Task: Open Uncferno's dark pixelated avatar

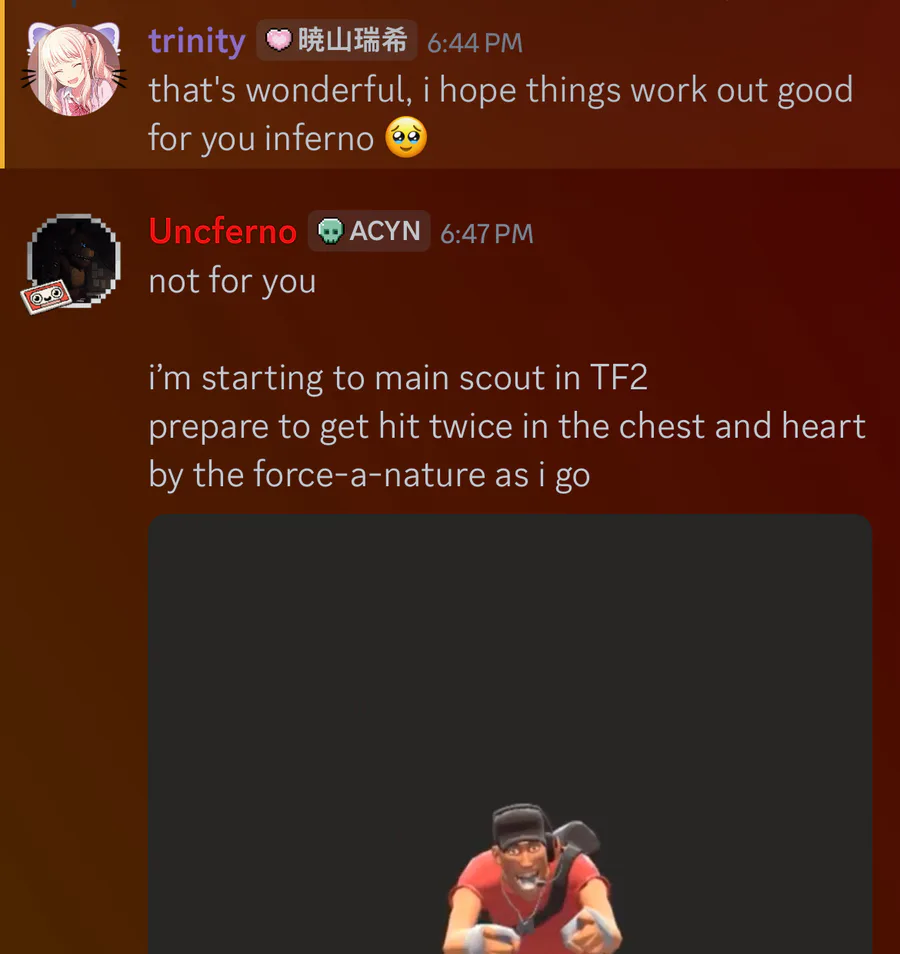Action: pyautogui.click(x=74, y=260)
